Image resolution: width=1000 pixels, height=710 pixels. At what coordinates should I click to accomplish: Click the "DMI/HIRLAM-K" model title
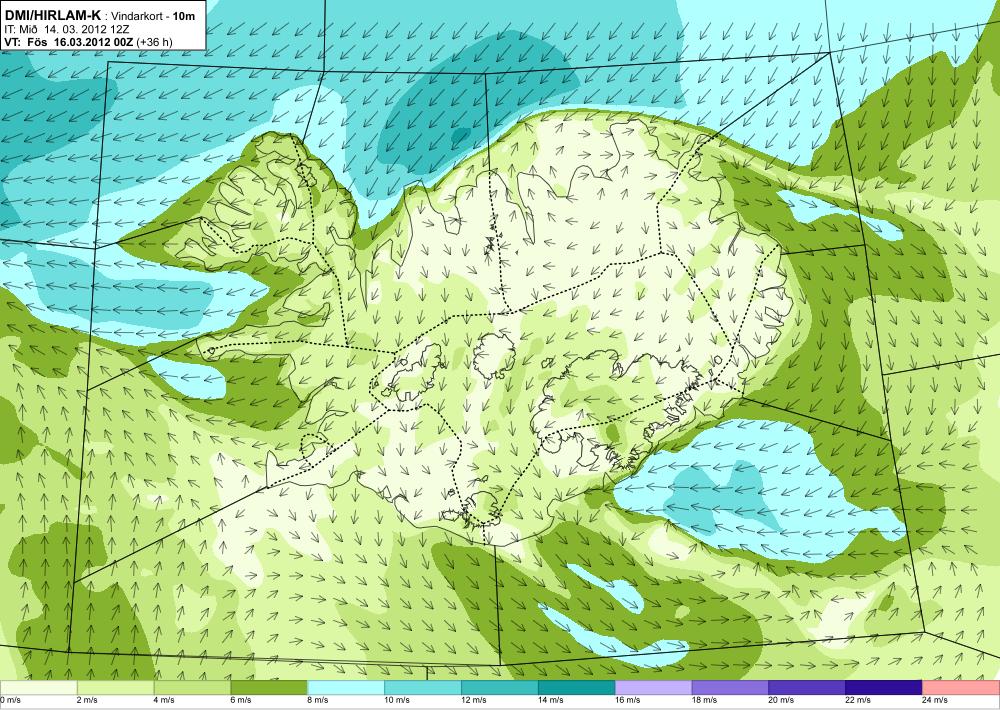(52, 15)
